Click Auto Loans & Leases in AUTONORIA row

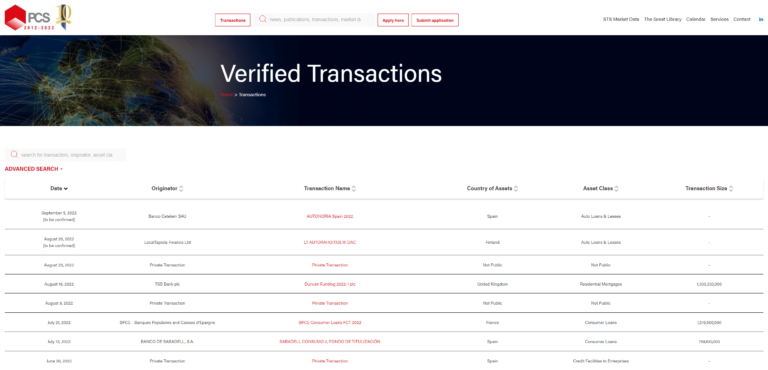pos(600,217)
